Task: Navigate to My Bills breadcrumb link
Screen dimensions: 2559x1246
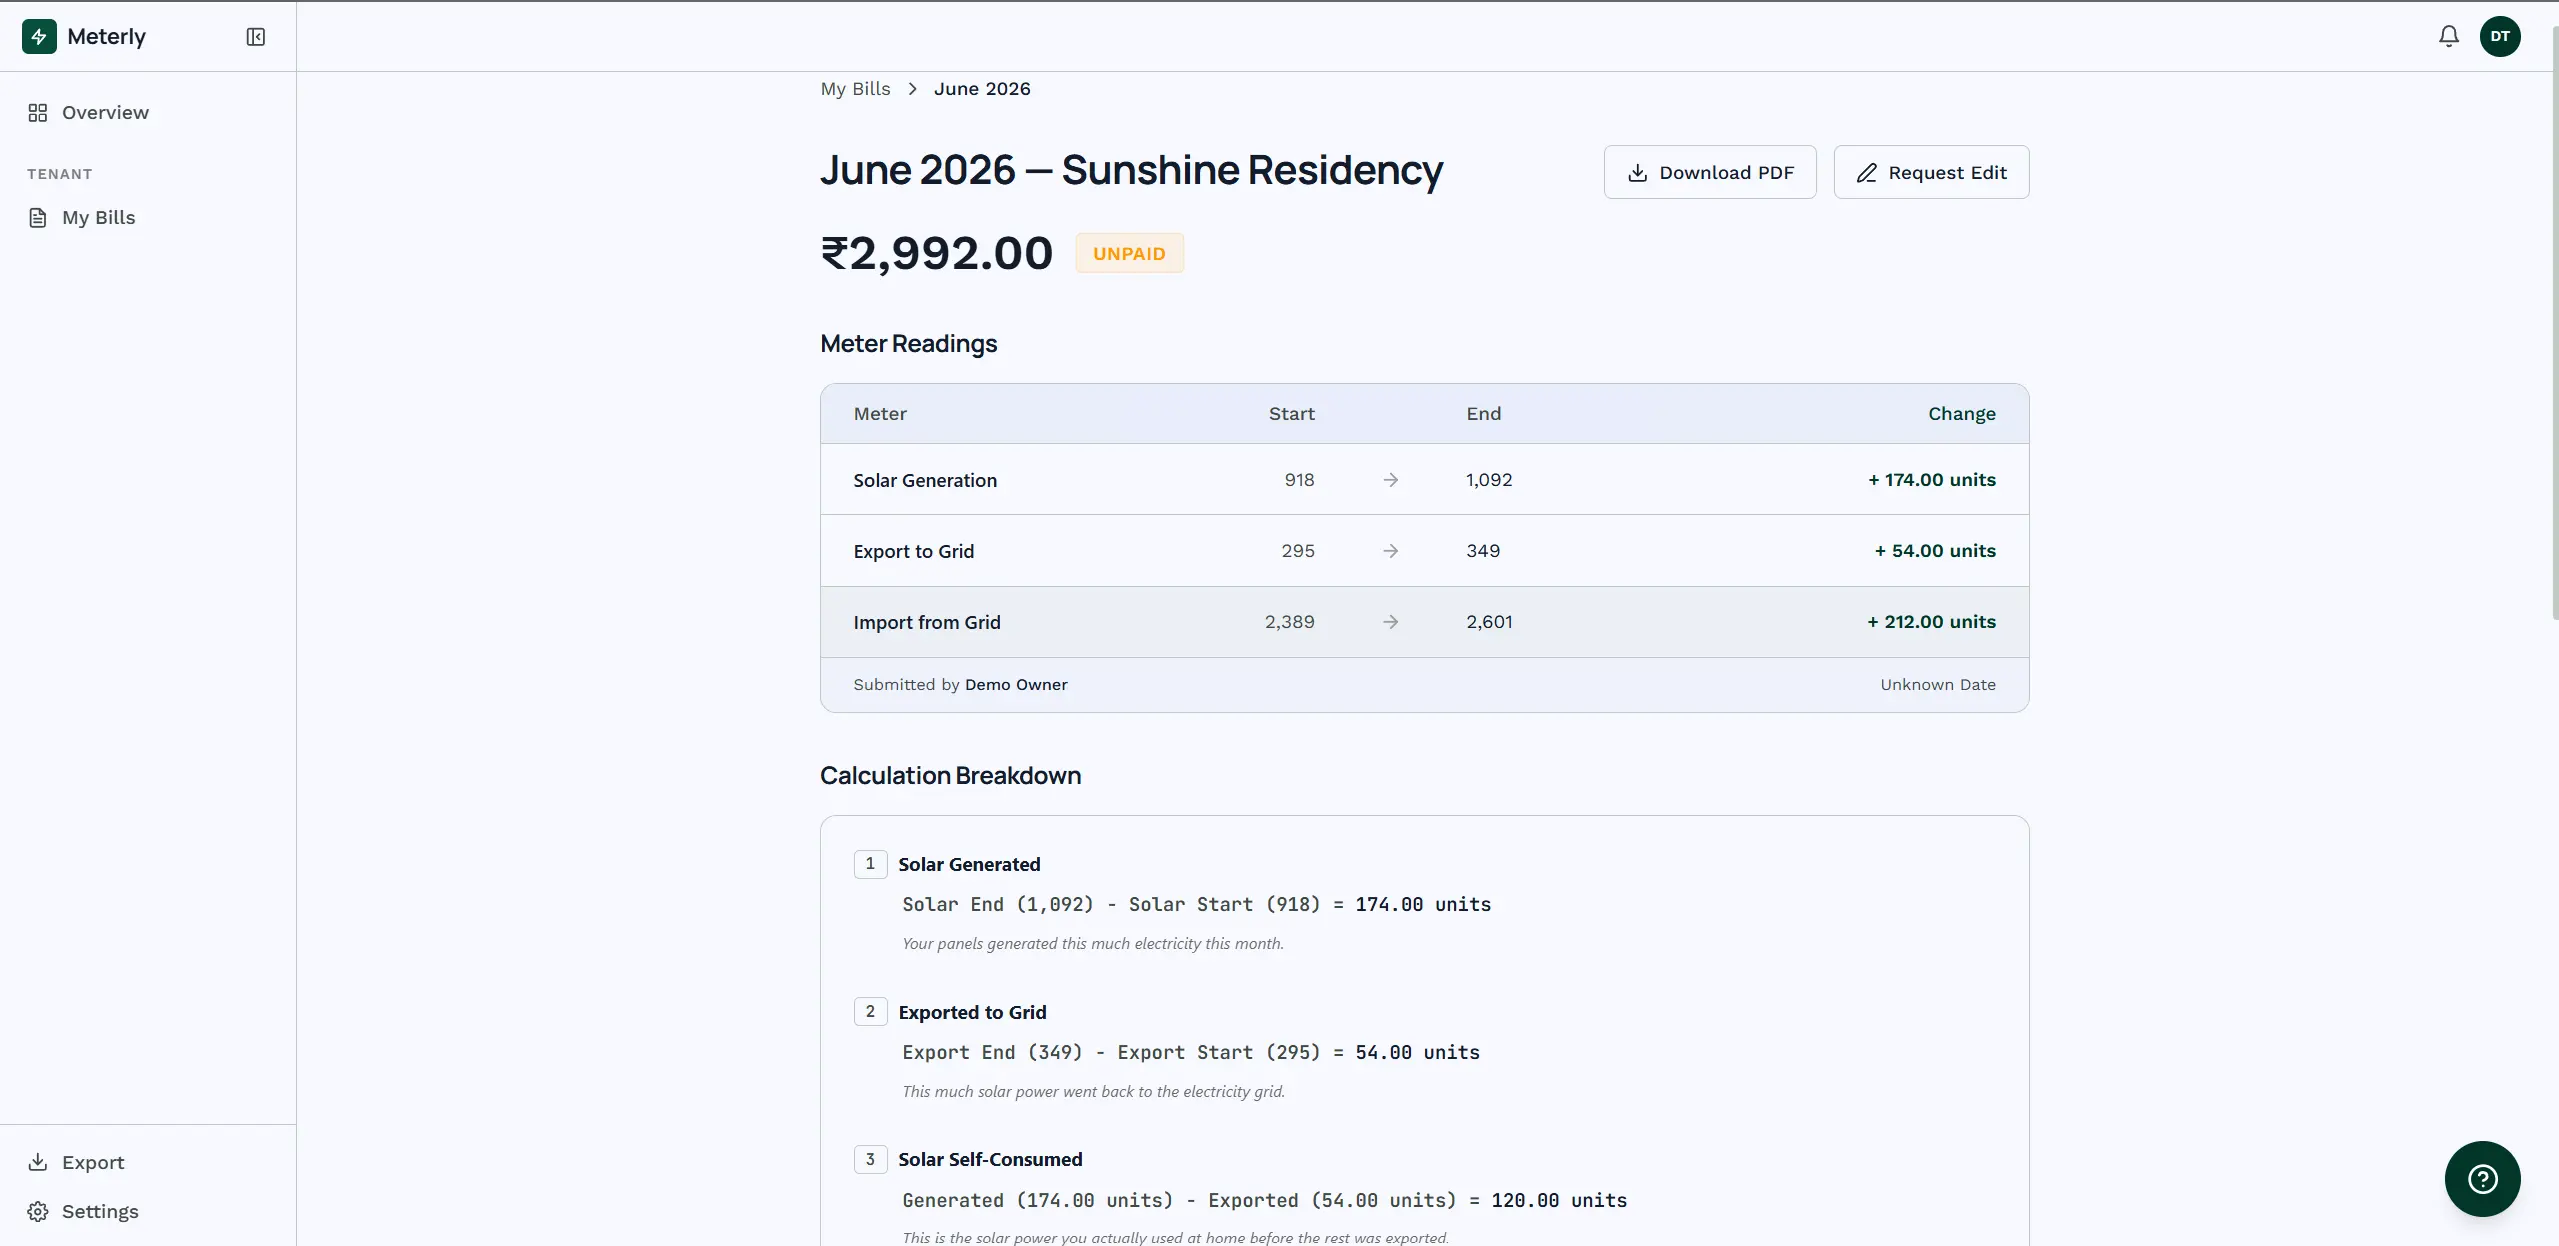Action: (x=855, y=89)
